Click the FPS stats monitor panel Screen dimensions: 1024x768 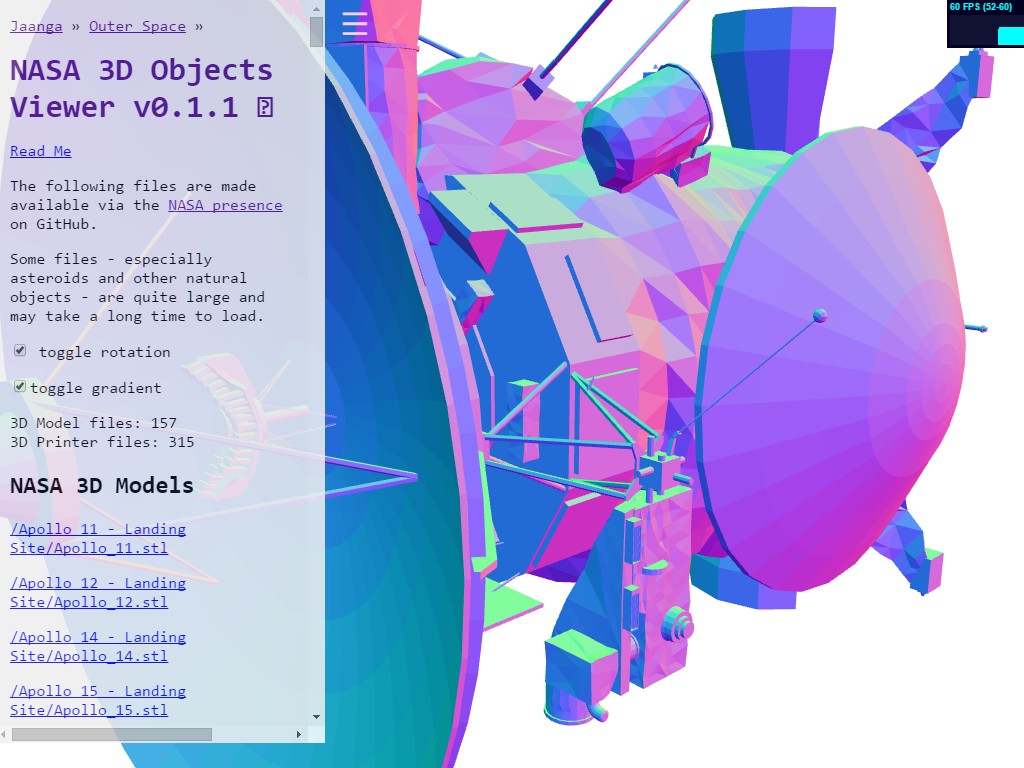984,24
